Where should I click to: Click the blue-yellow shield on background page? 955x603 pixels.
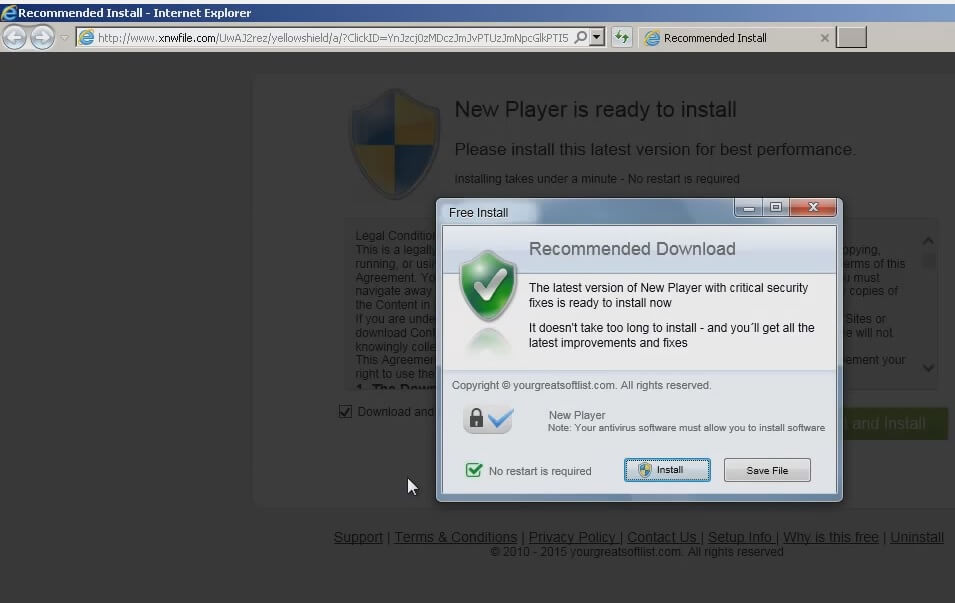pos(395,143)
